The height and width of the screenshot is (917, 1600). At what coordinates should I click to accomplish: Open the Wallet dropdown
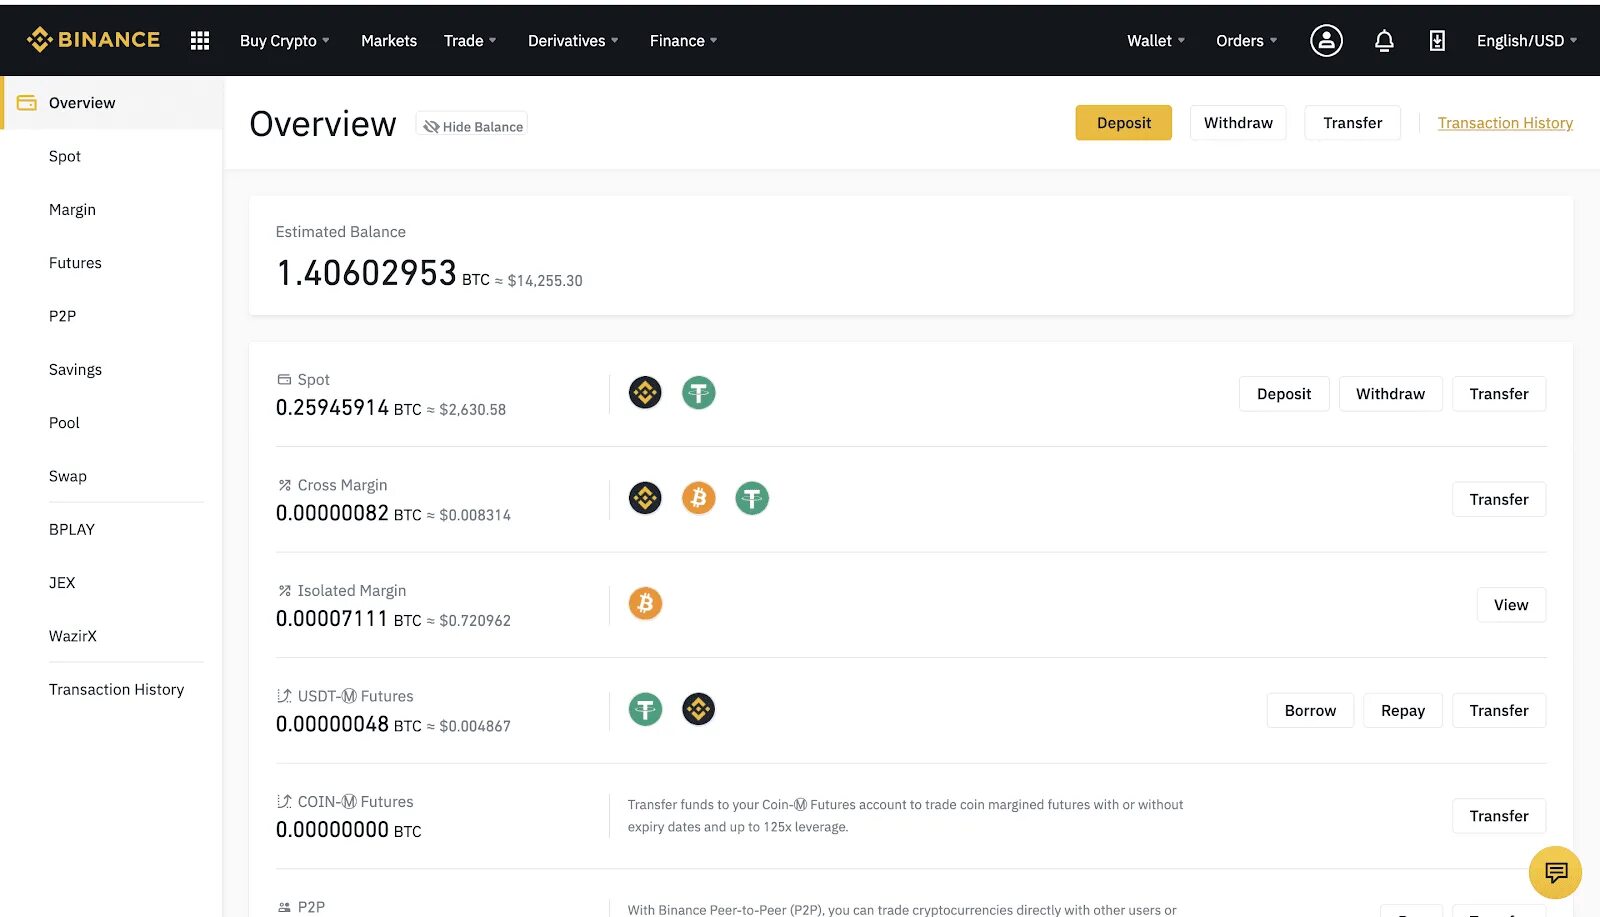(x=1154, y=40)
